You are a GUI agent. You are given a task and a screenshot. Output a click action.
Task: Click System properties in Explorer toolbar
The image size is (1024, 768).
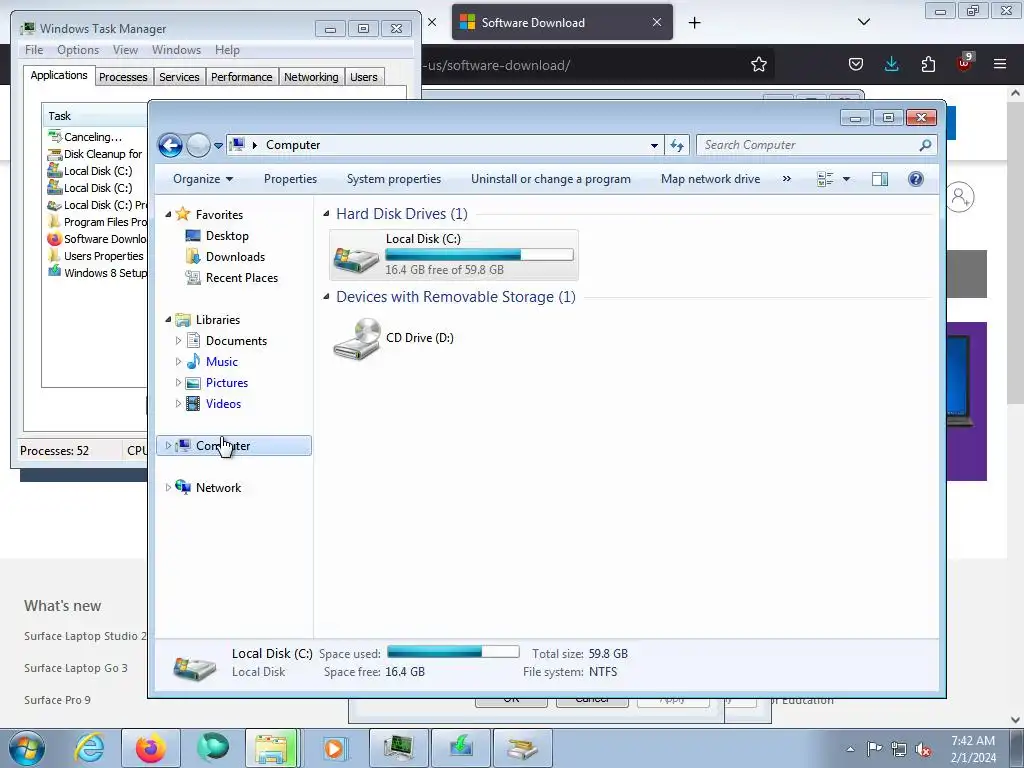tap(394, 179)
